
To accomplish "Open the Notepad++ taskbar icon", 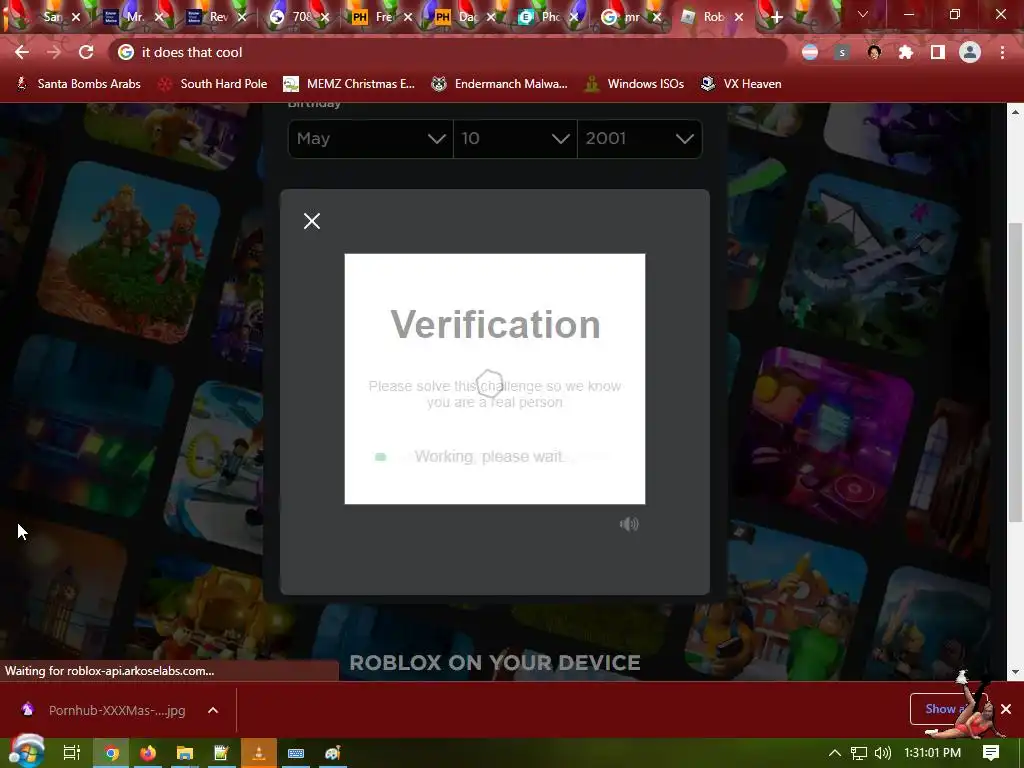I will click(221, 754).
